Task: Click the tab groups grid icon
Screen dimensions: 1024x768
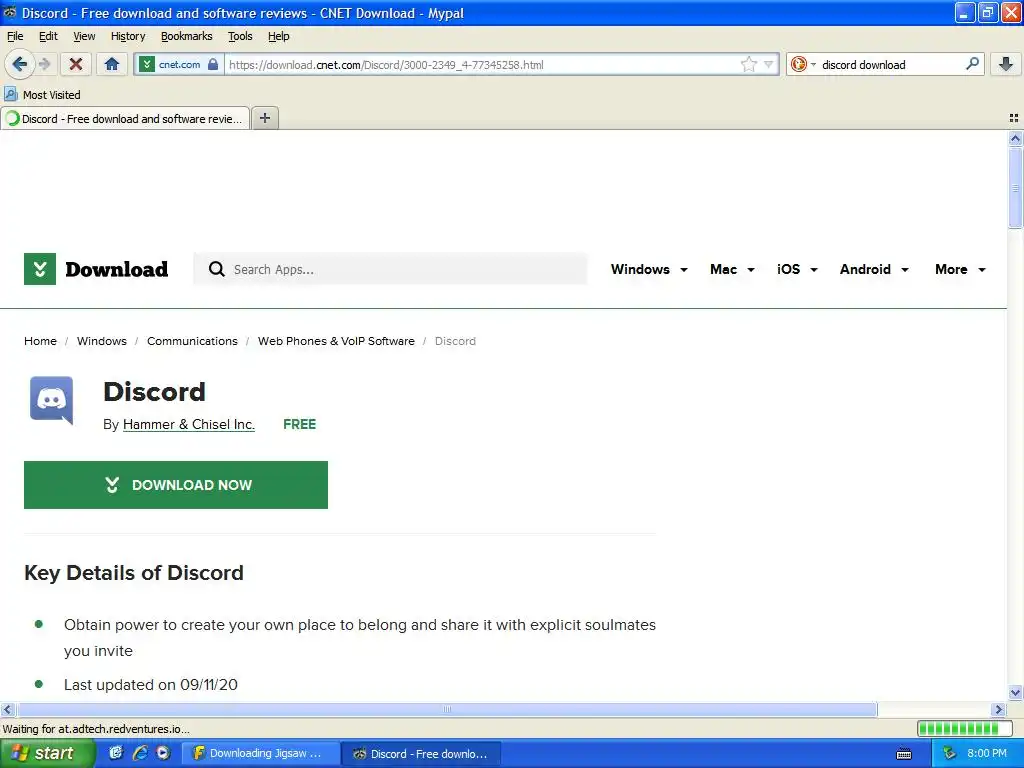Action: click(1014, 118)
